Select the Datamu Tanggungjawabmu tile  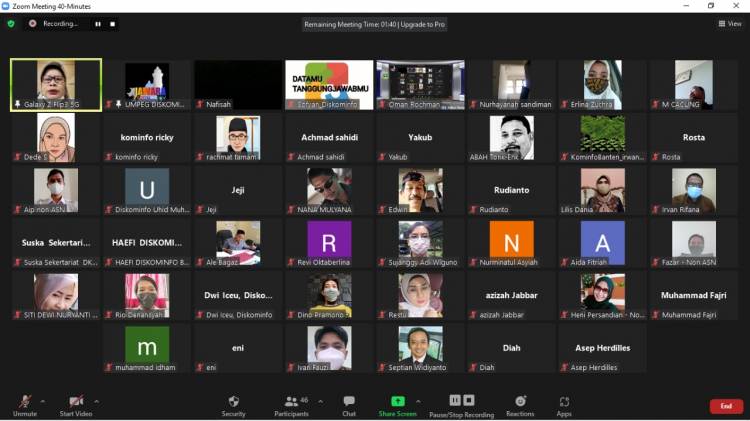329,85
